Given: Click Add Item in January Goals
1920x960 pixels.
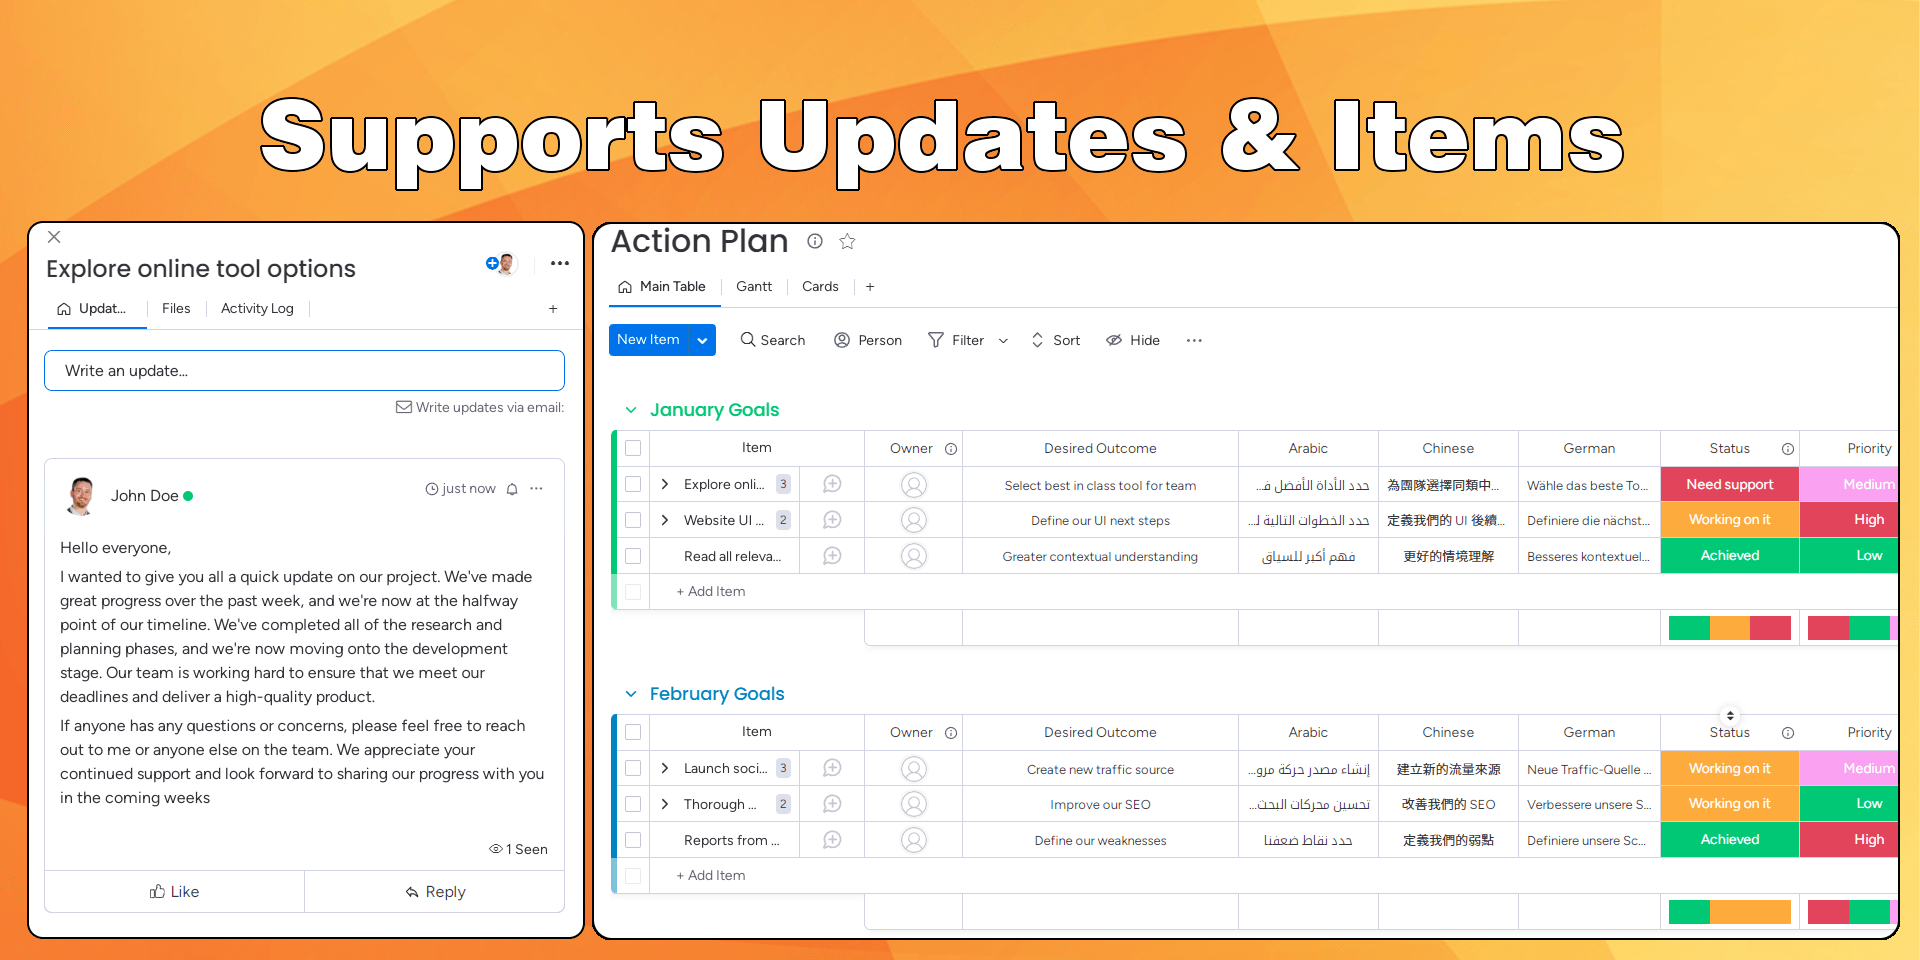Looking at the screenshot, I should [x=711, y=592].
